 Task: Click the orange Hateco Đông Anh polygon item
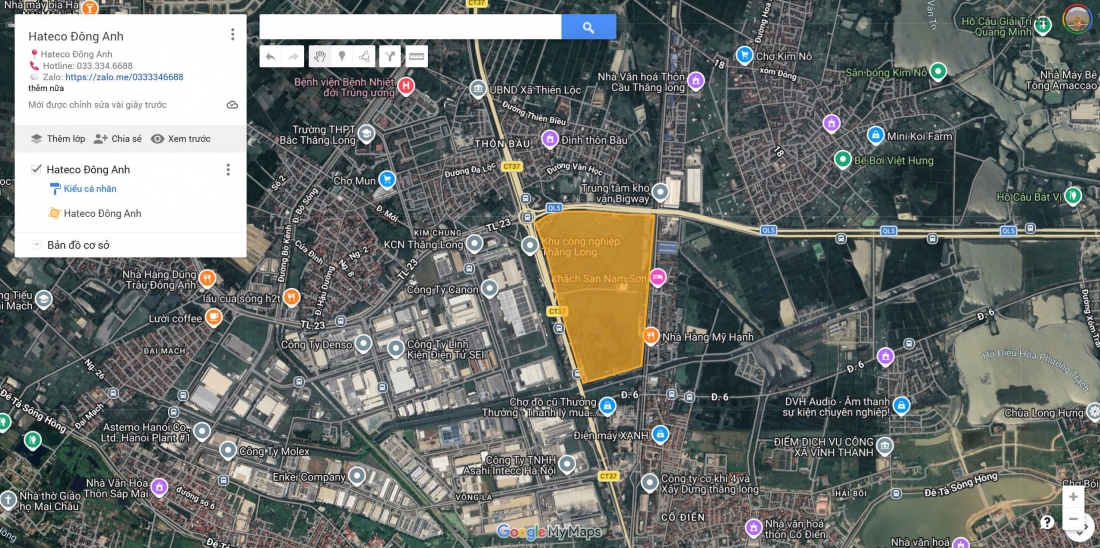102,213
